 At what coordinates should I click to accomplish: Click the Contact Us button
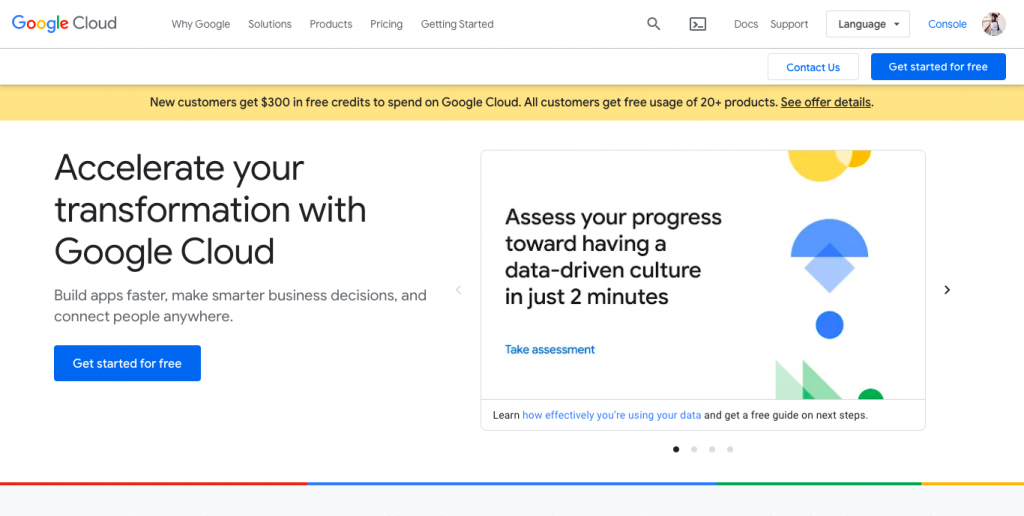[x=813, y=67]
